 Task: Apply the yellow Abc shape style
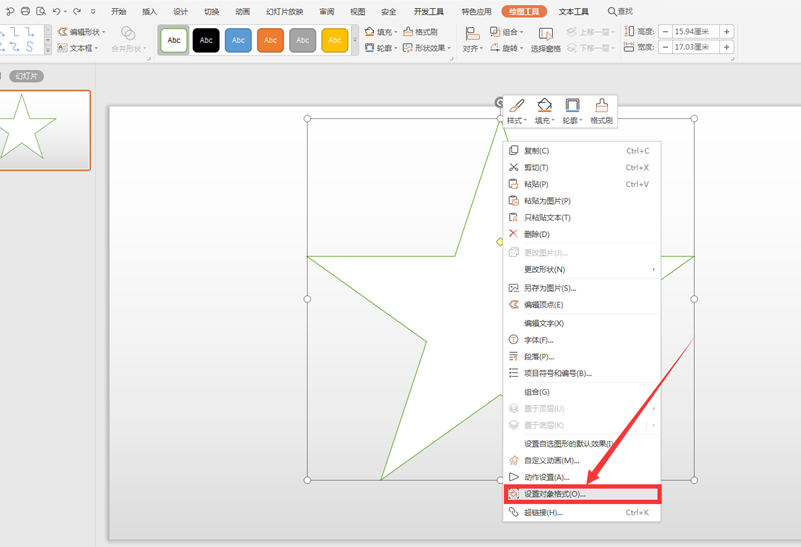tap(335, 40)
